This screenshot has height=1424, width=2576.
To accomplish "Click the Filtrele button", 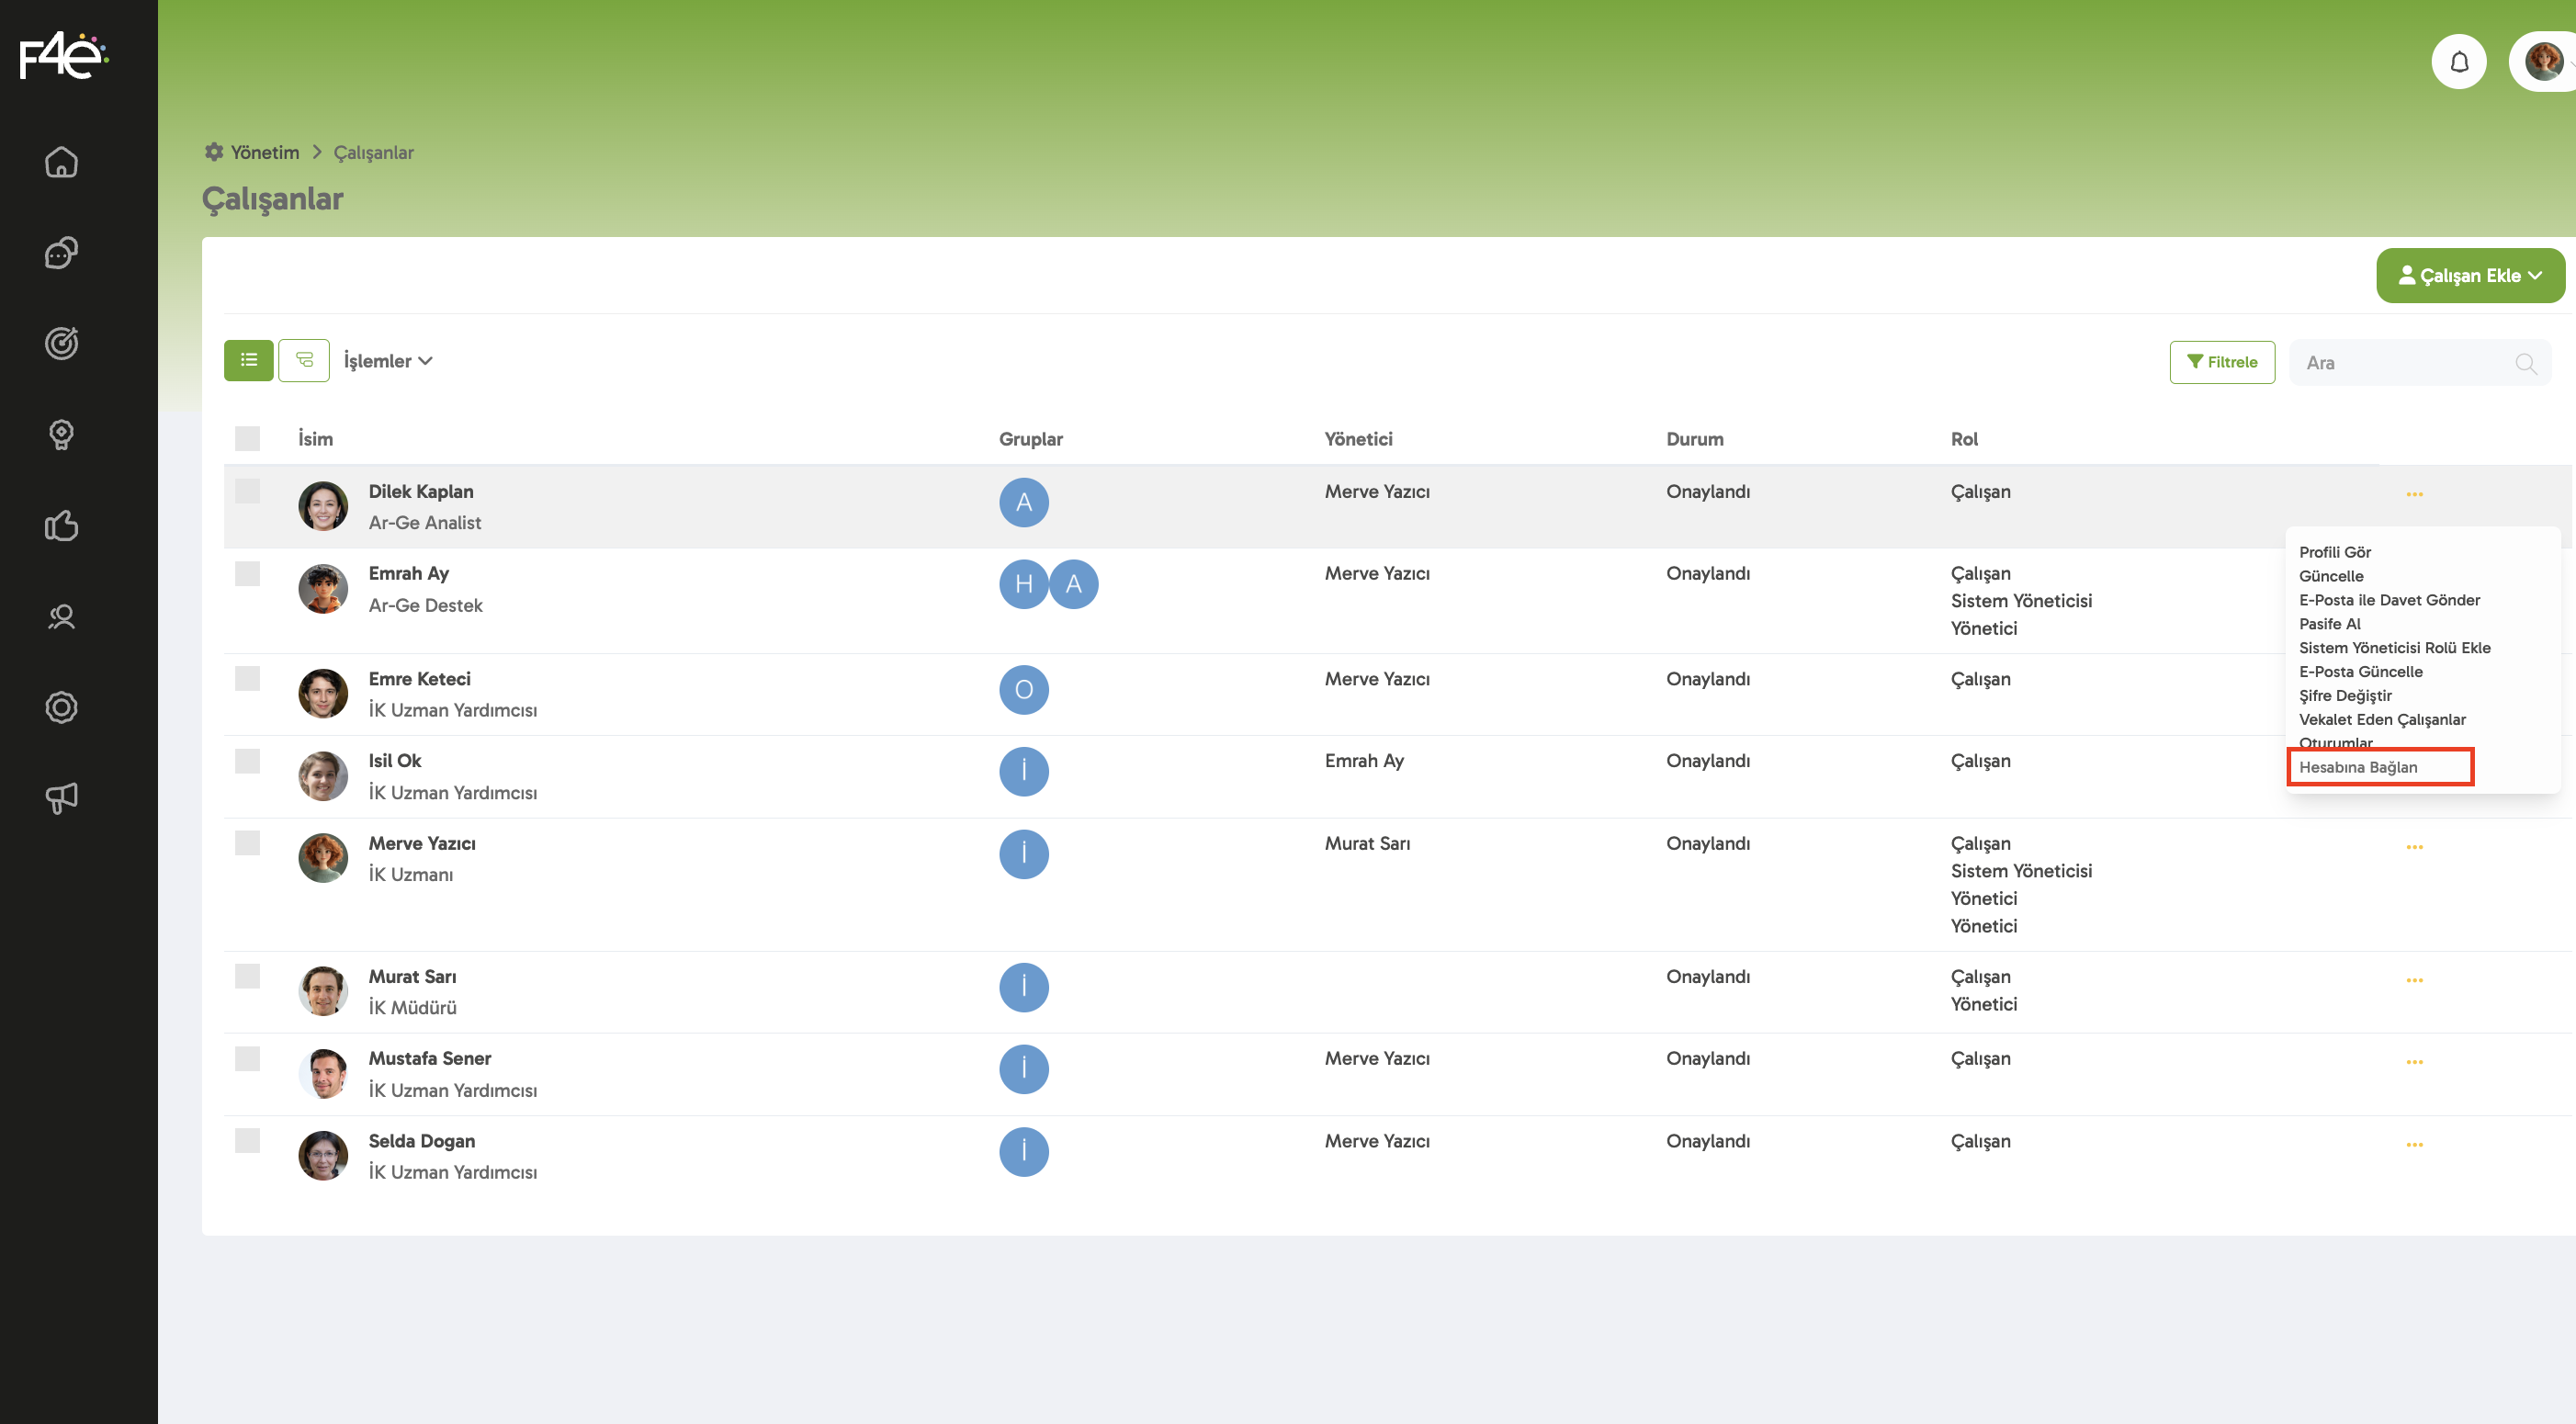I will coord(2222,362).
